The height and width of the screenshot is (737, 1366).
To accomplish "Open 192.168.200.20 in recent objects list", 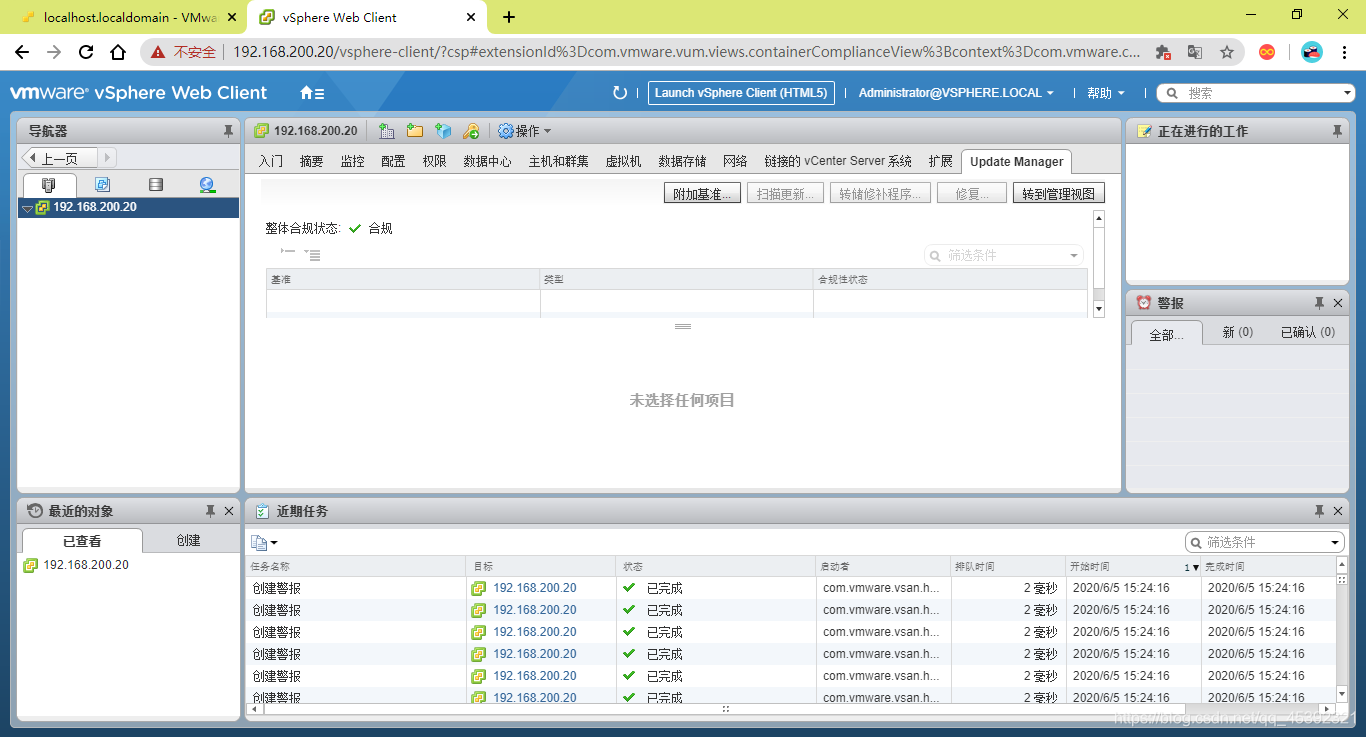I will (x=86, y=565).
